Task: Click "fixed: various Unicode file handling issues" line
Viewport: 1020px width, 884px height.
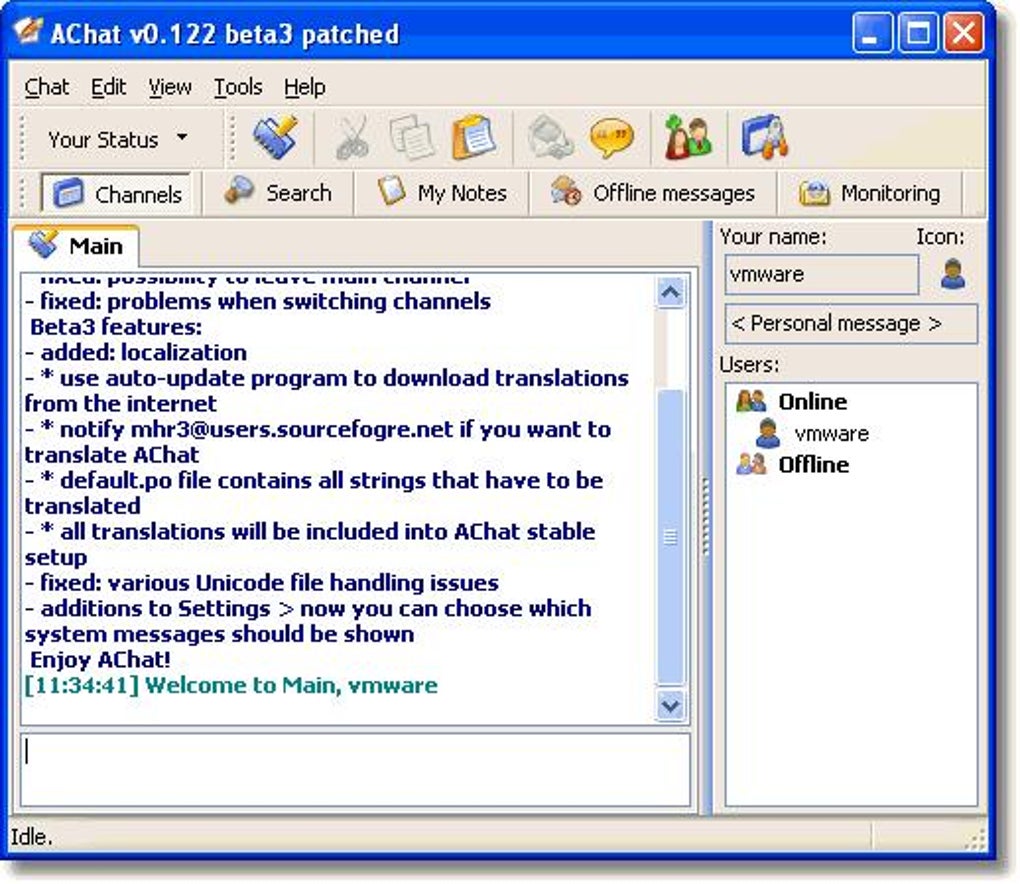Action: click(x=269, y=583)
